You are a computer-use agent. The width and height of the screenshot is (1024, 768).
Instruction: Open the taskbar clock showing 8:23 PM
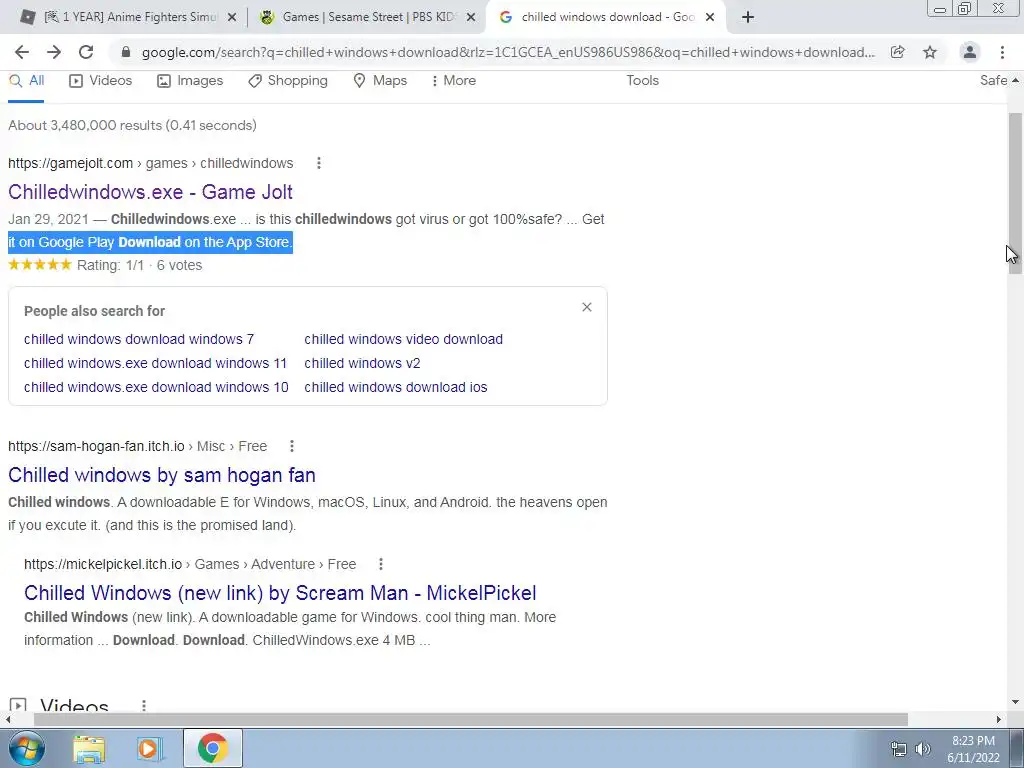click(x=973, y=749)
